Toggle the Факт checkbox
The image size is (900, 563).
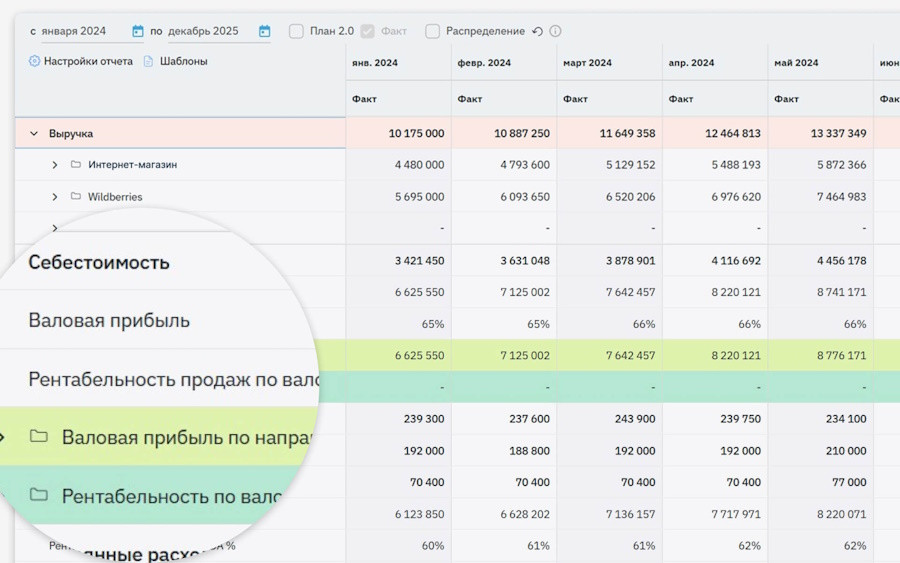point(367,31)
